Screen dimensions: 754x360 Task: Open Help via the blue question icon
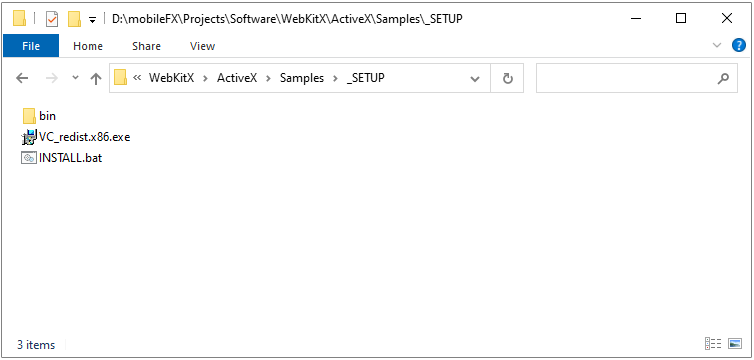[739, 46]
